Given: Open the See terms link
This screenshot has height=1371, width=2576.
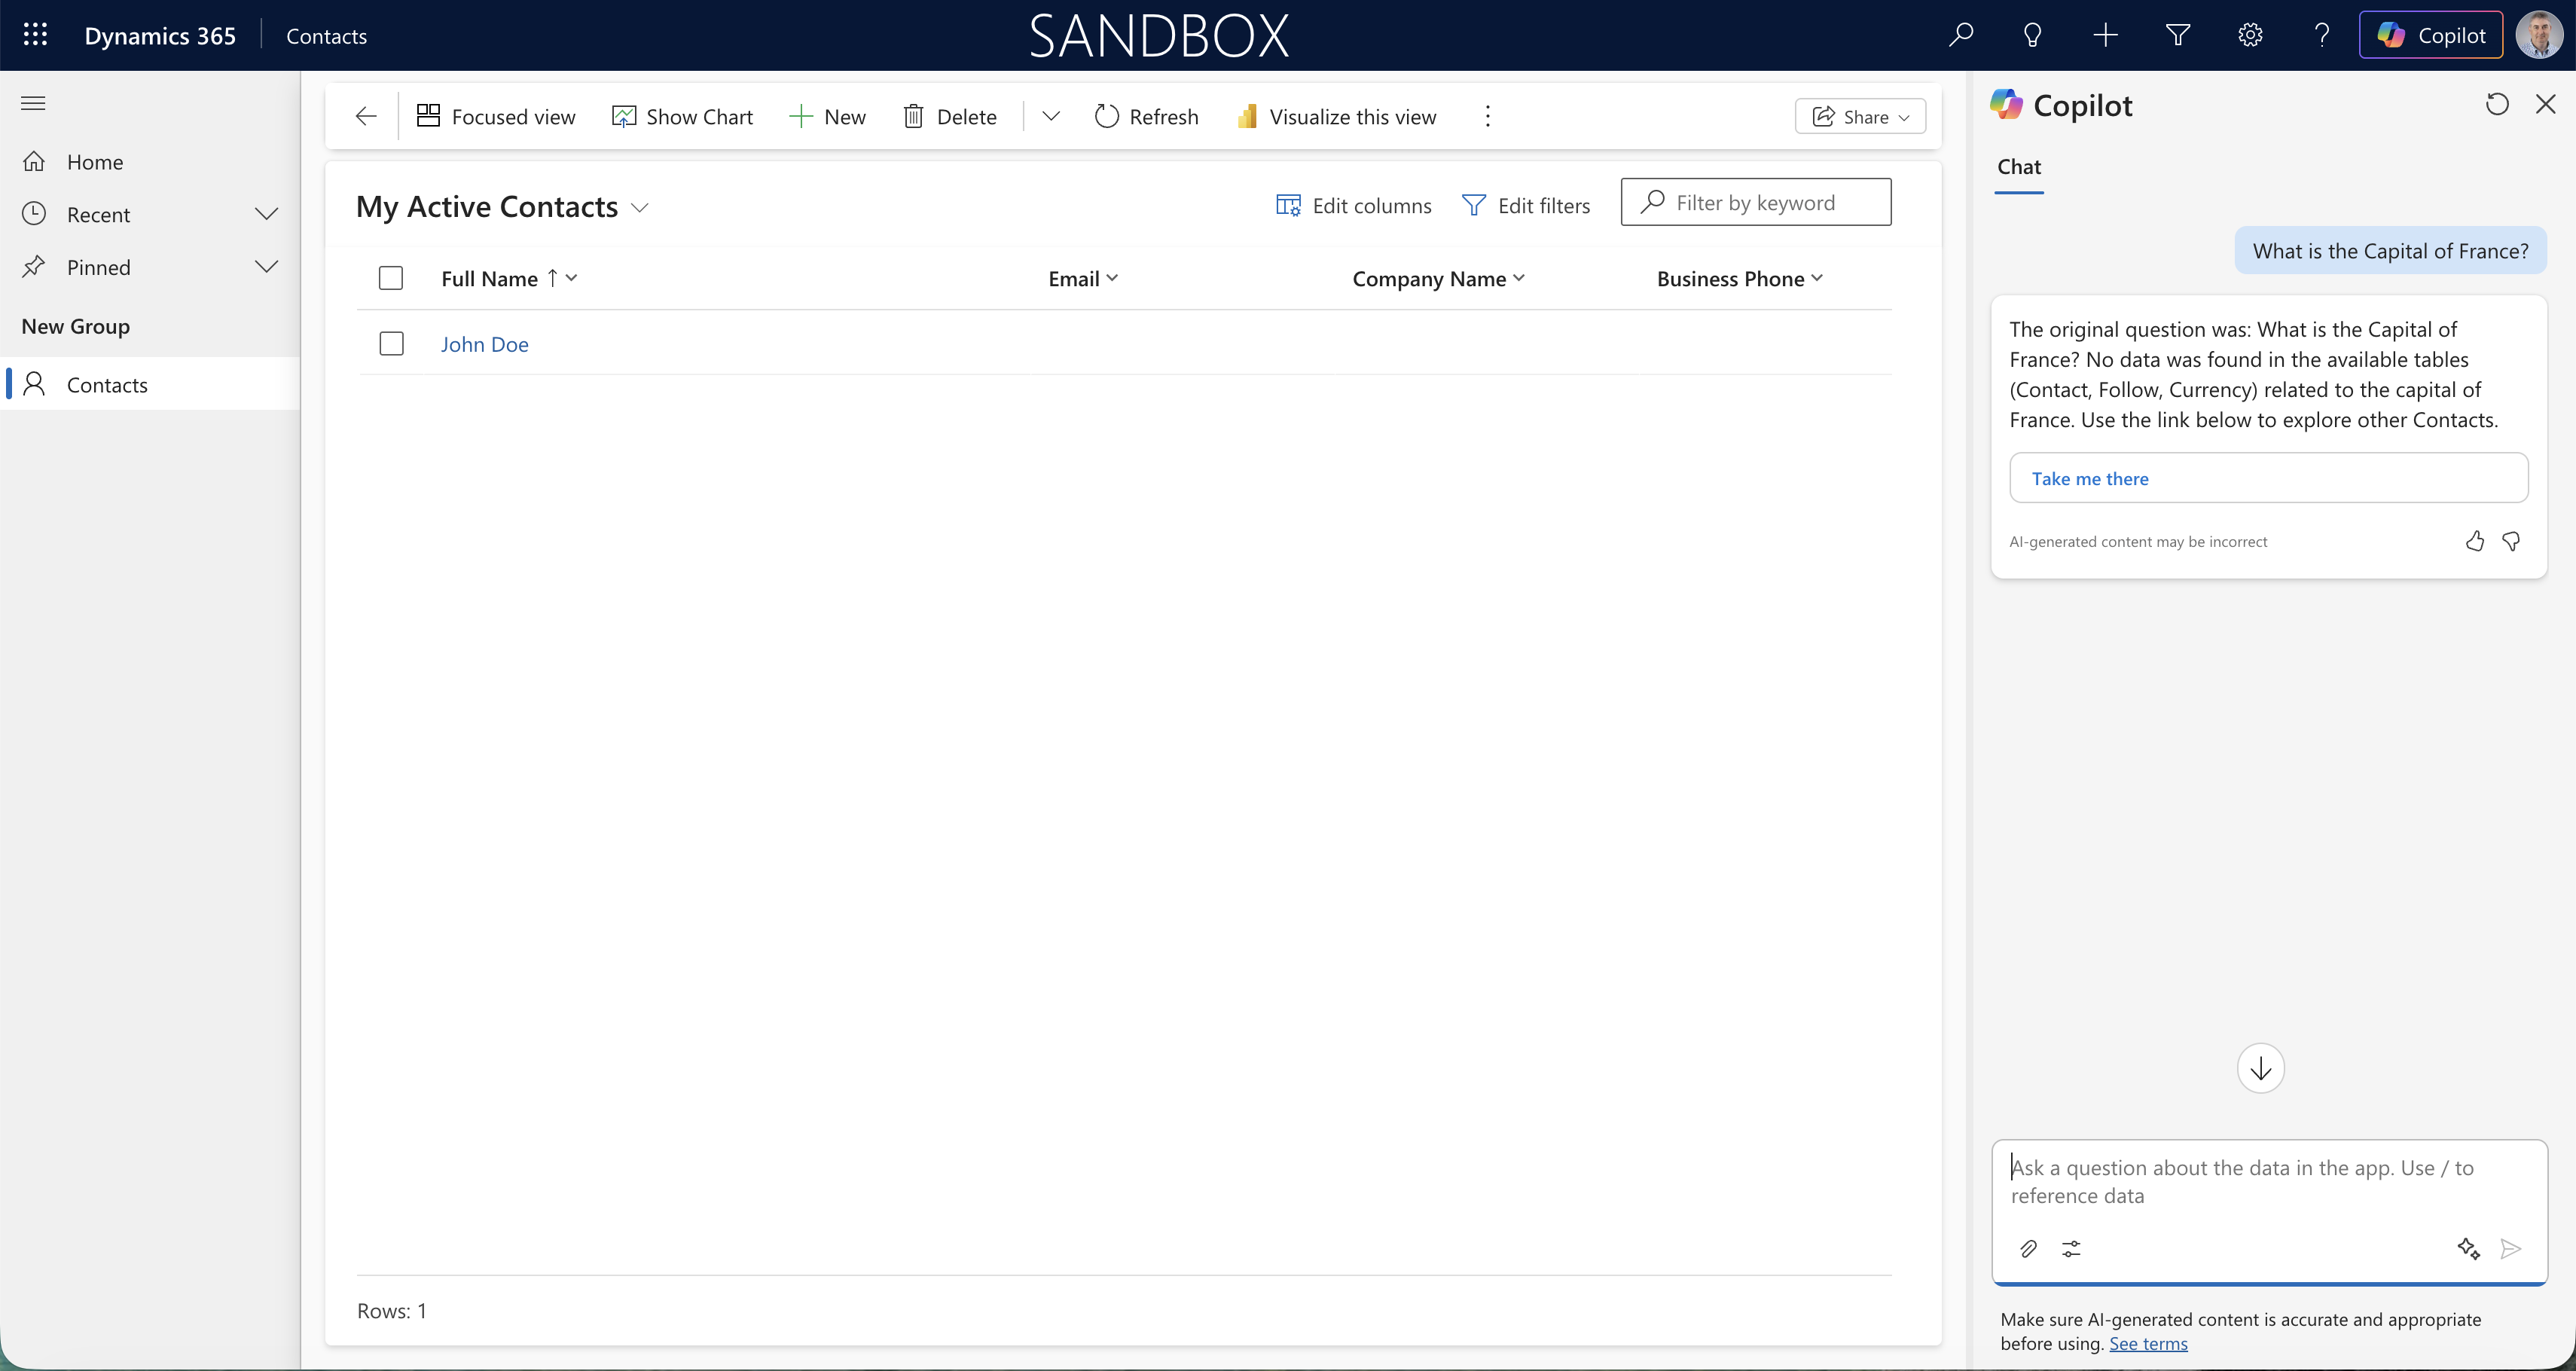Looking at the screenshot, I should point(2148,1344).
